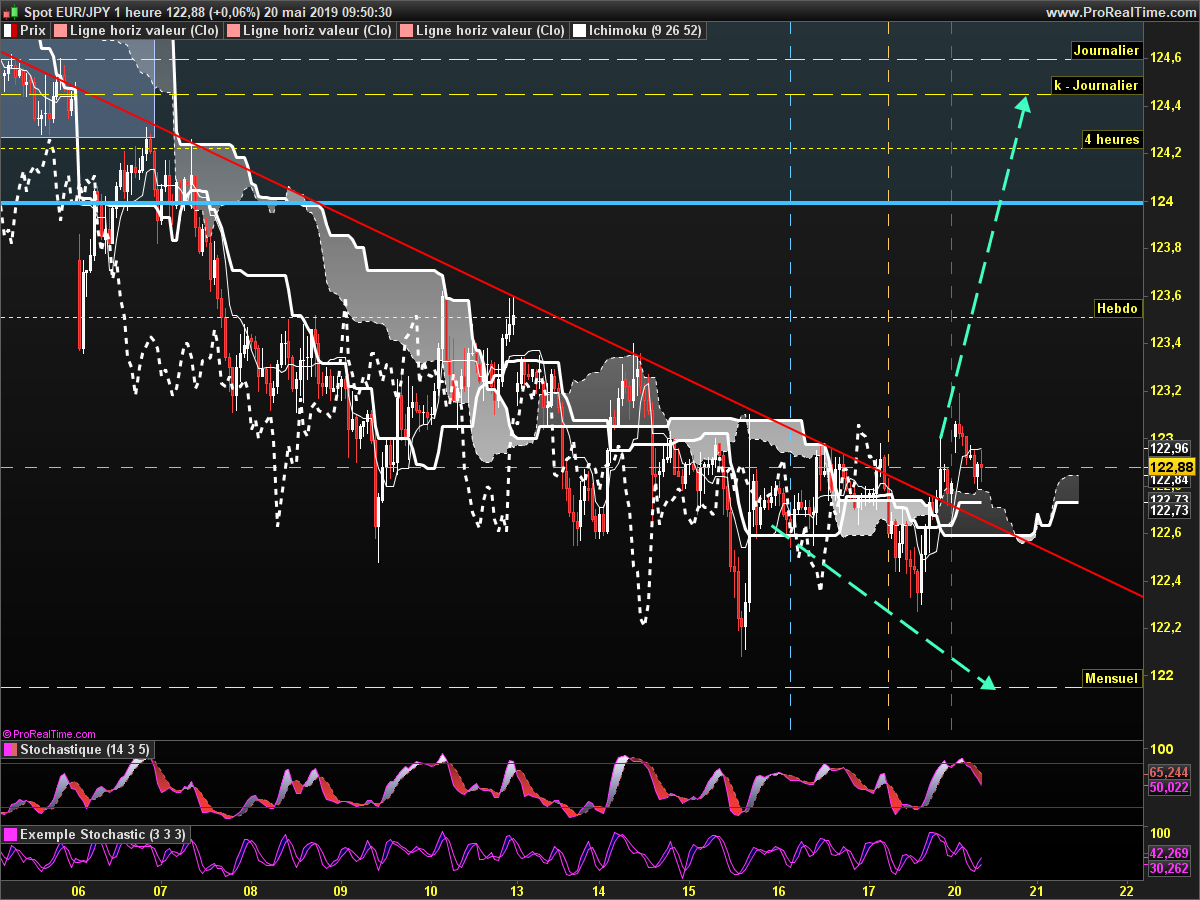Image resolution: width=1200 pixels, height=900 pixels.
Task: Click the upward green dashed arrow head
Action: click(x=1024, y=103)
